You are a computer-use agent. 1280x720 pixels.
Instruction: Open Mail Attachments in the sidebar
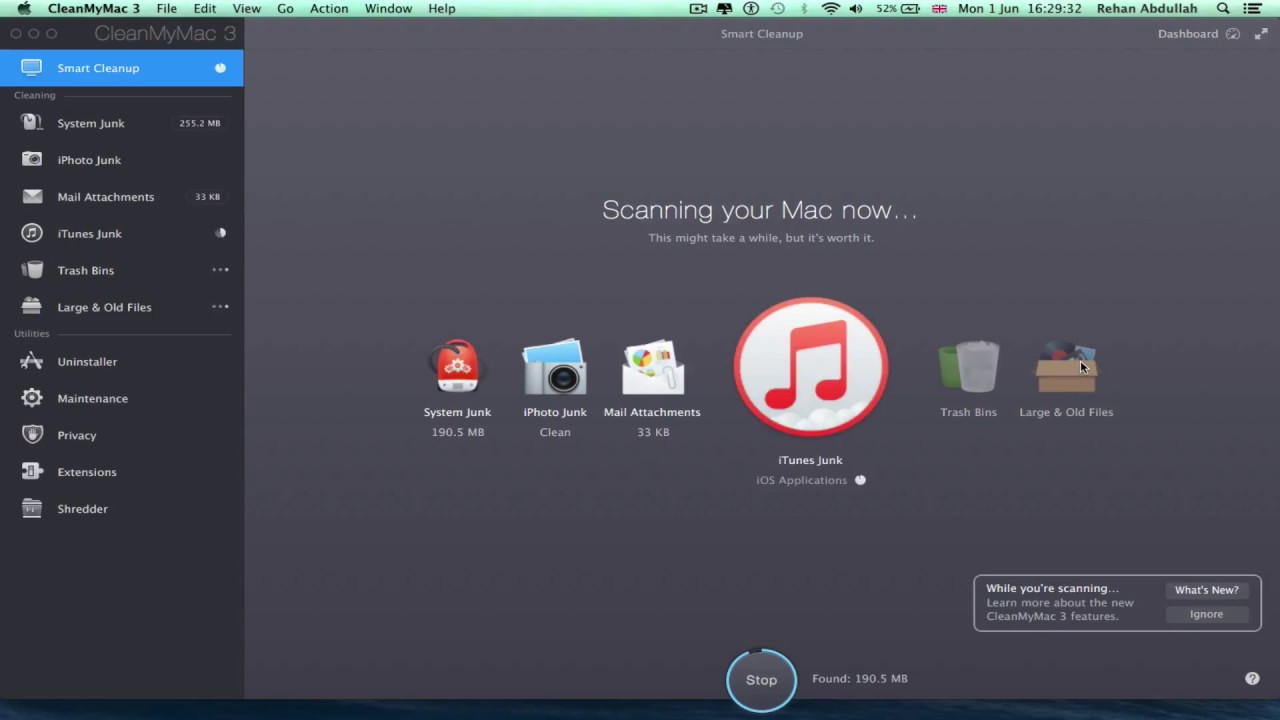point(121,197)
